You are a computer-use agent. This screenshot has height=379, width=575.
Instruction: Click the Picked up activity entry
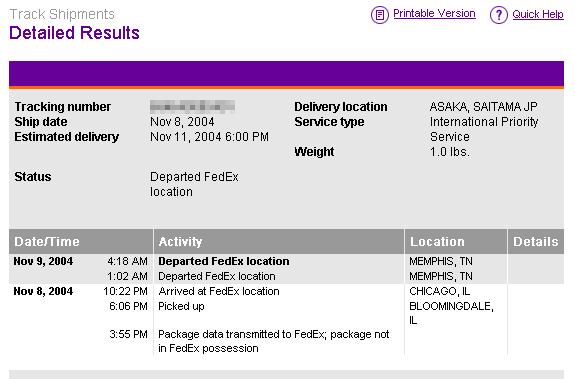pyautogui.click(x=181, y=306)
